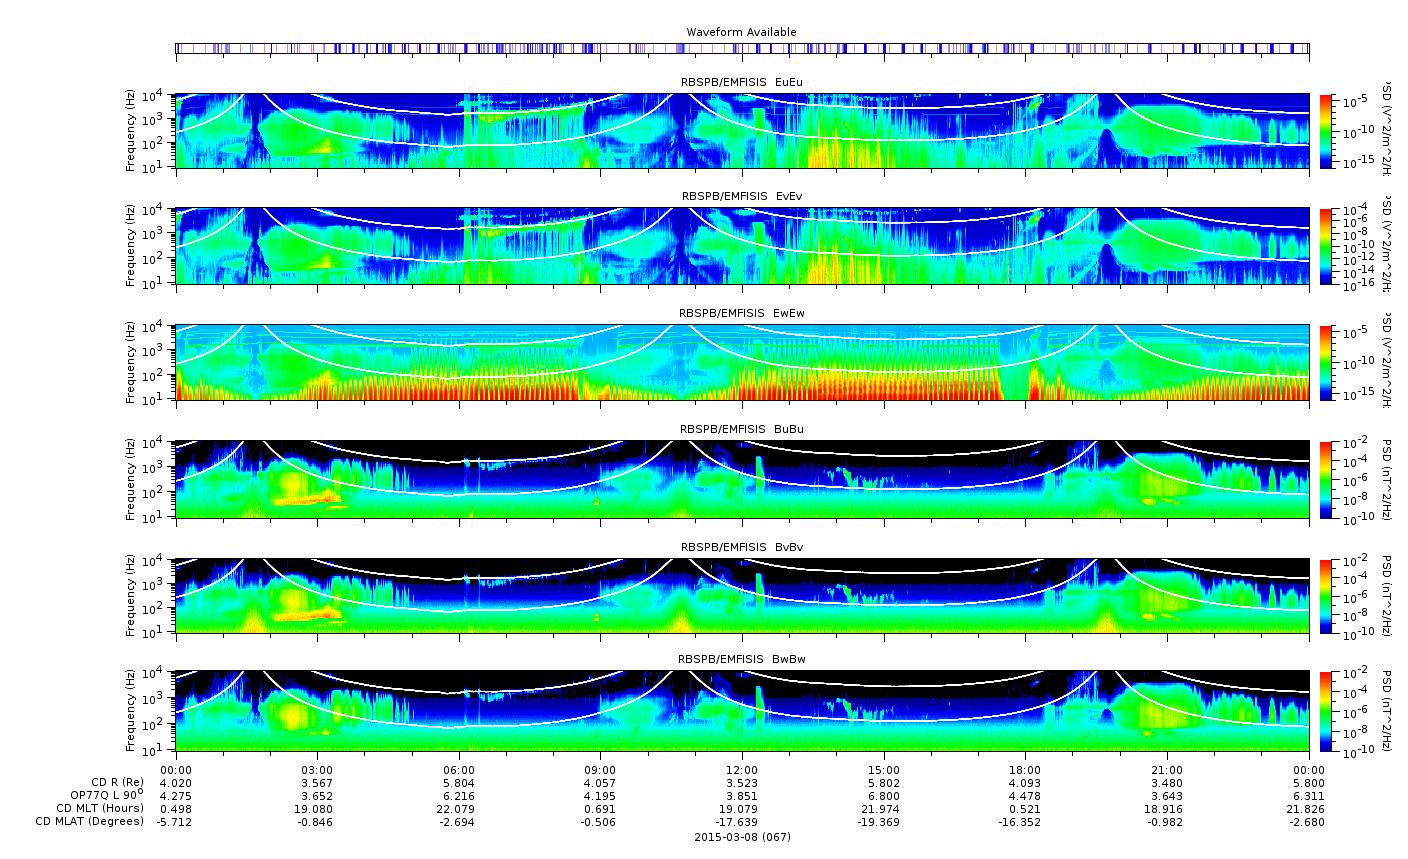Click the BwBw magnetic spectrogram panel

coord(742,711)
